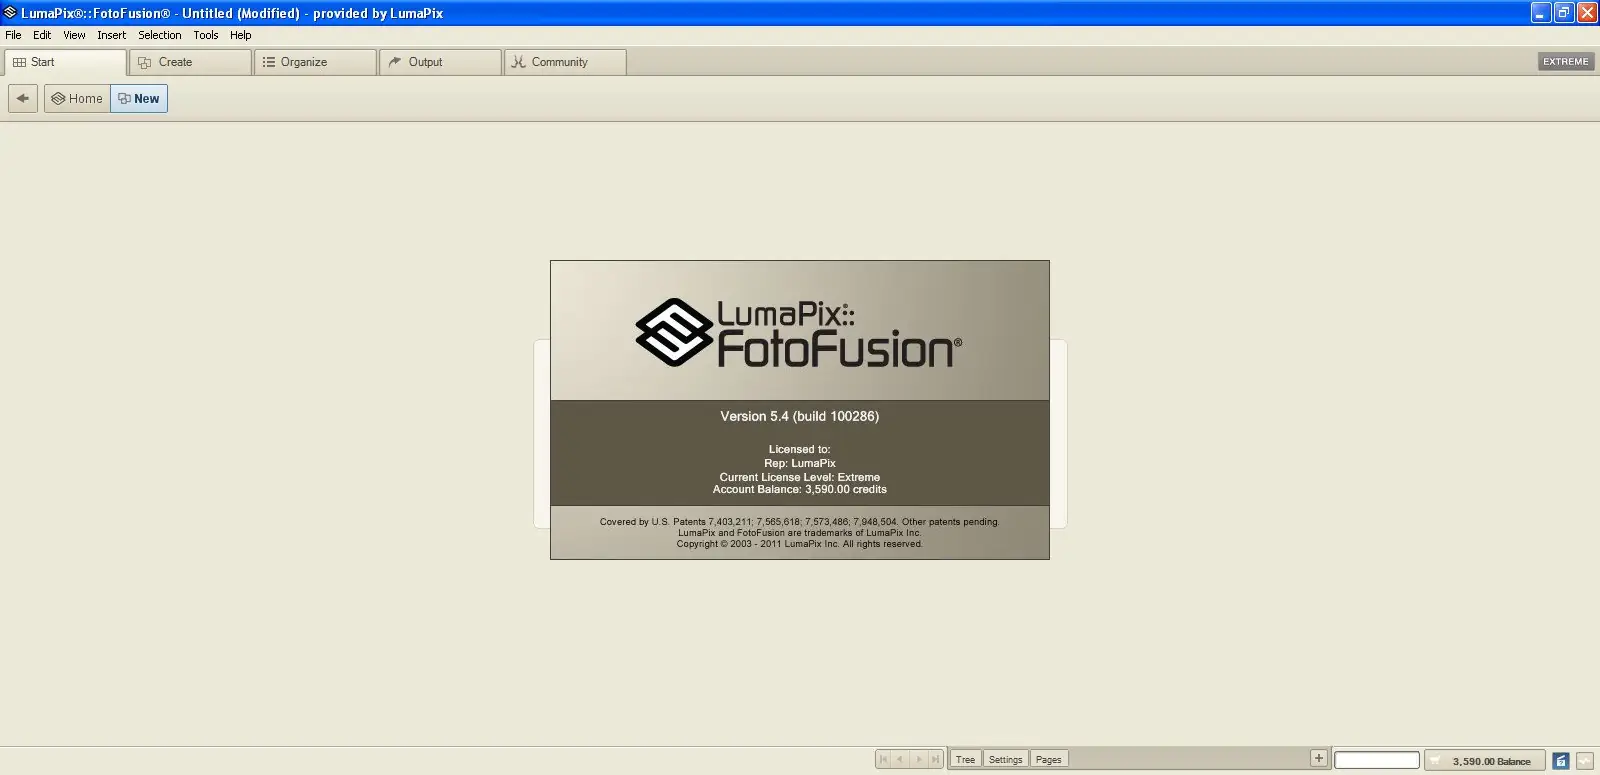Select the New button
1600x775 pixels.
pyautogui.click(x=139, y=99)
